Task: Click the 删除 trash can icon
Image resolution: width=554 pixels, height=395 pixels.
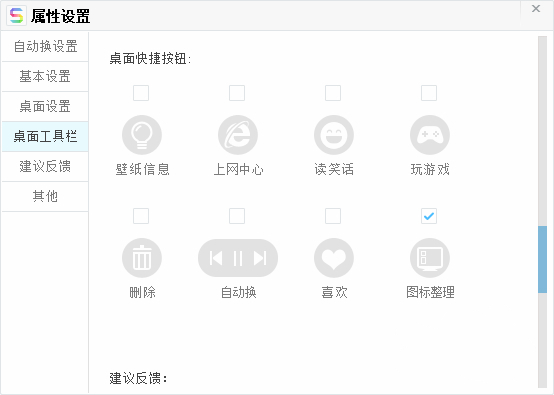Action: coord(142,258)
